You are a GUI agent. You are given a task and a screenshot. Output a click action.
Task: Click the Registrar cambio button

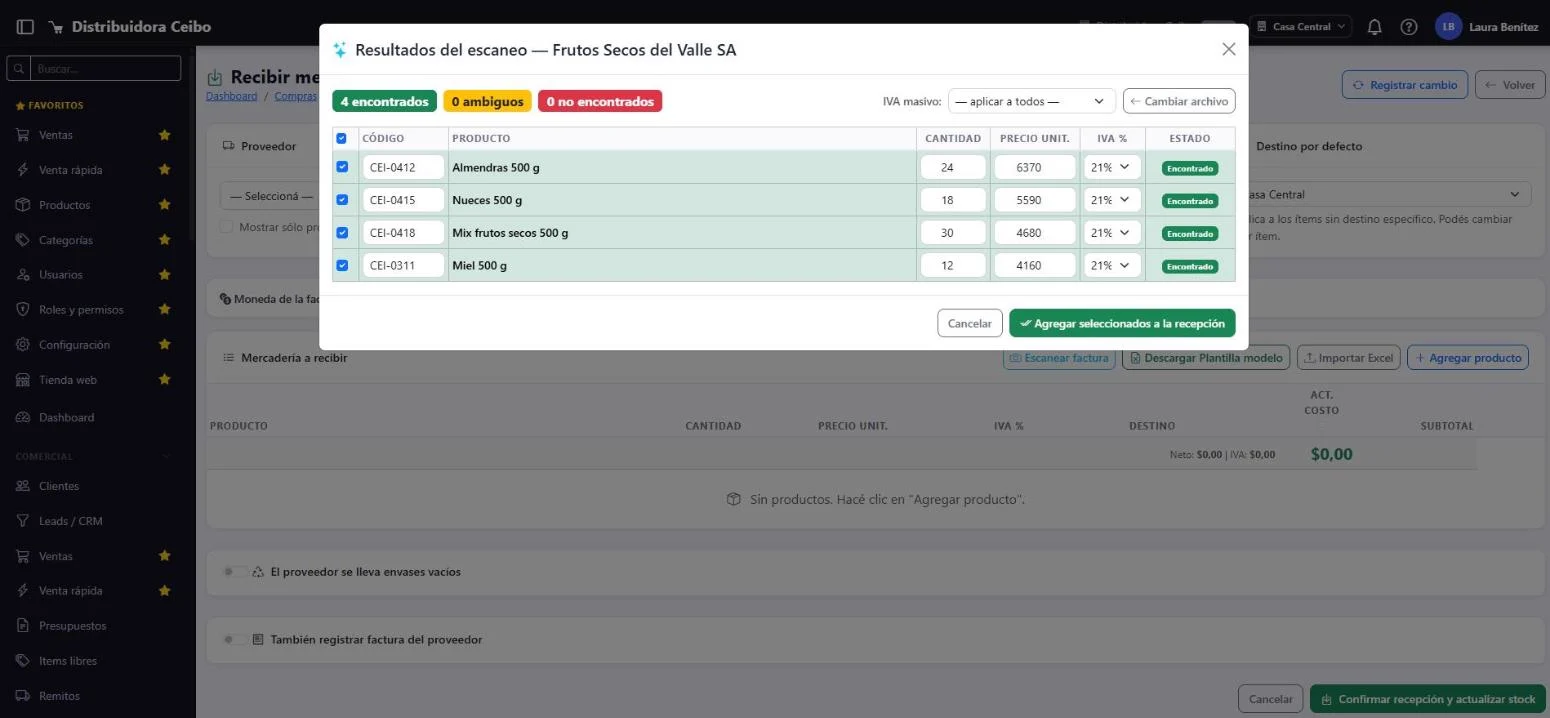pos(1404,85)
